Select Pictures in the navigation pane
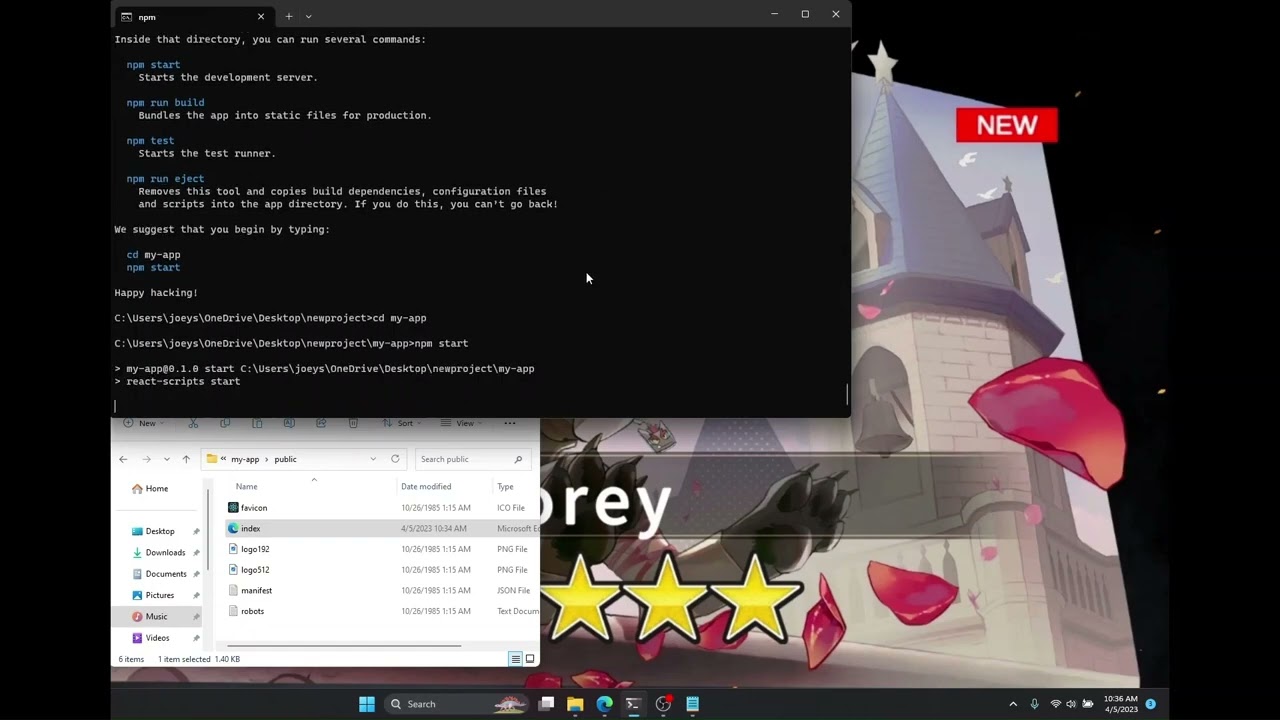Screen dimensions: 1280x720 160,595
